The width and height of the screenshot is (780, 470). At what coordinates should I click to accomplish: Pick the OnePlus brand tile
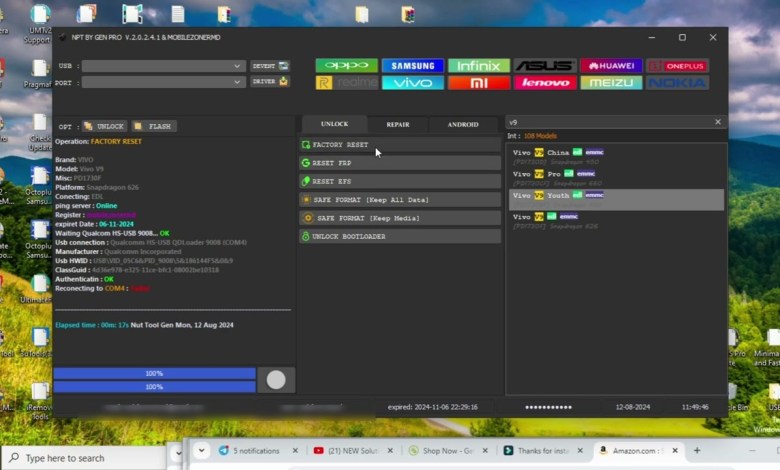click(x=677, y=66)
